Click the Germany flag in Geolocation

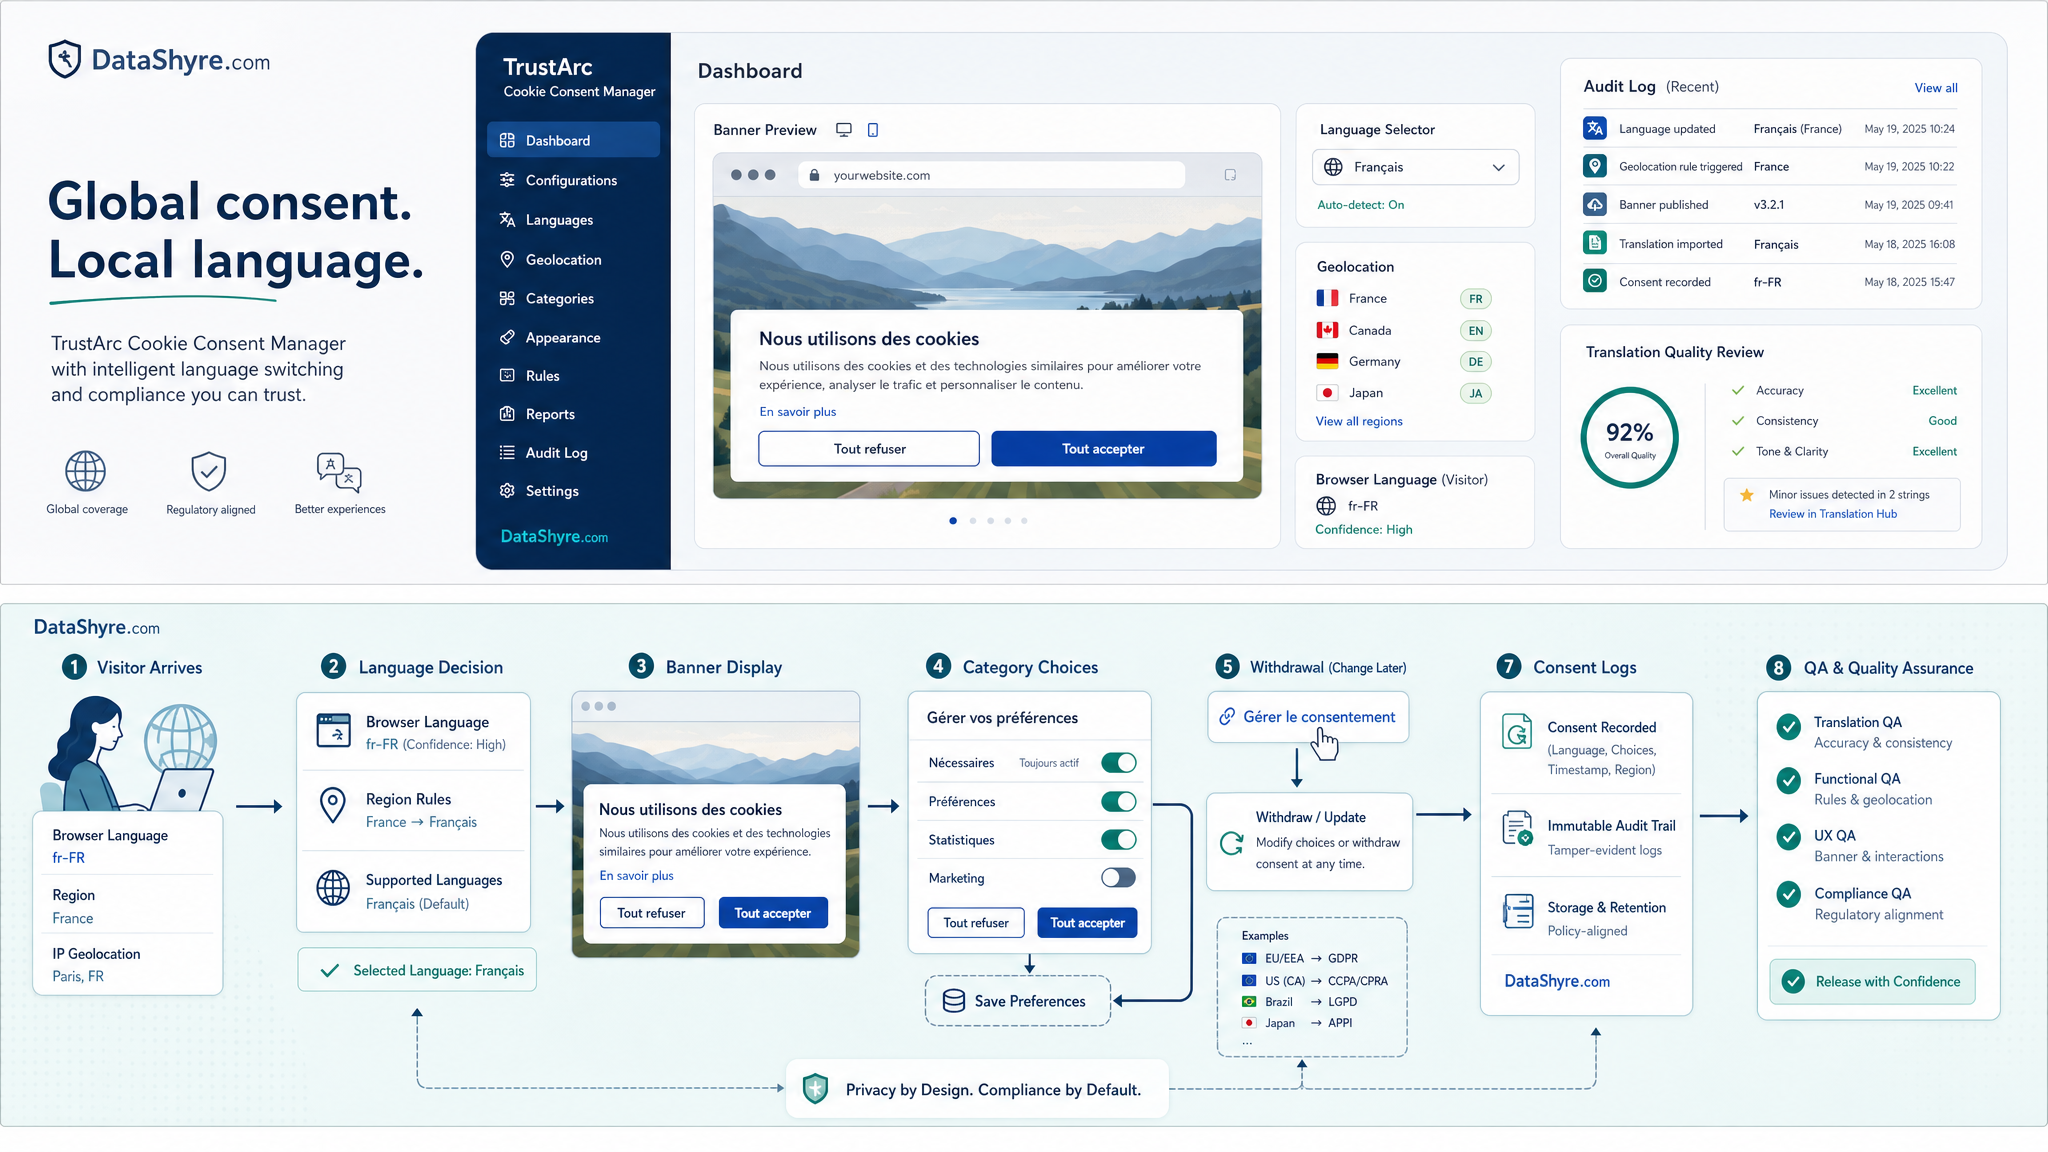[x=1327, y=361]
